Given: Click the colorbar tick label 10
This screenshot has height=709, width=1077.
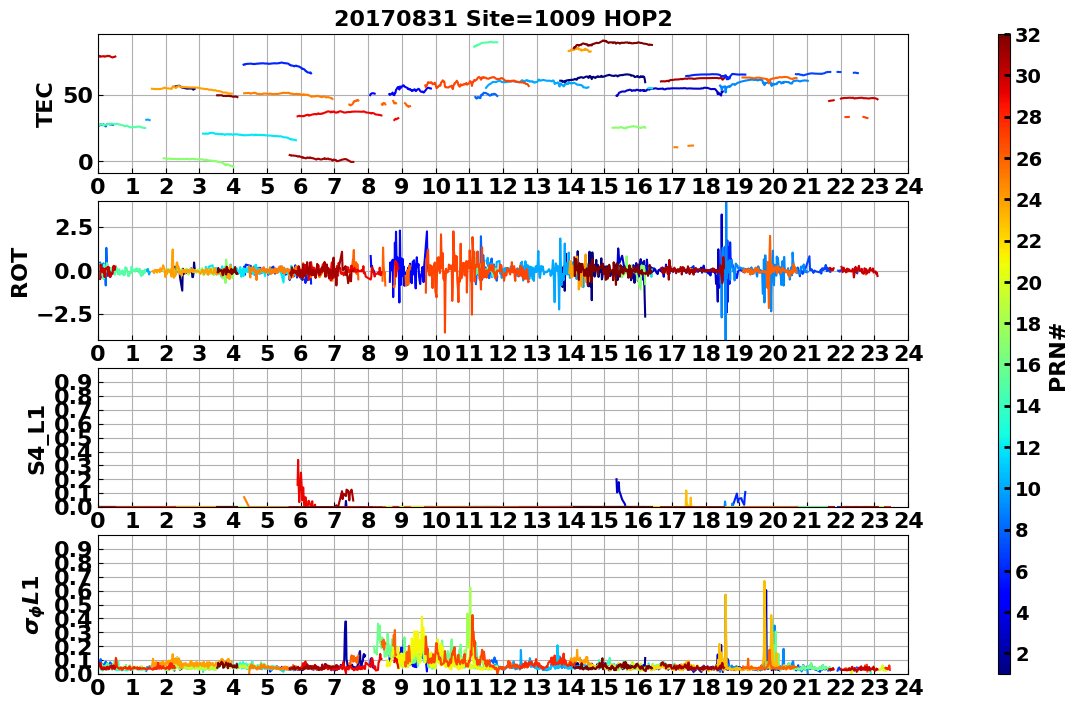Looking at the screenshot, I should [x=1028, y=489].
